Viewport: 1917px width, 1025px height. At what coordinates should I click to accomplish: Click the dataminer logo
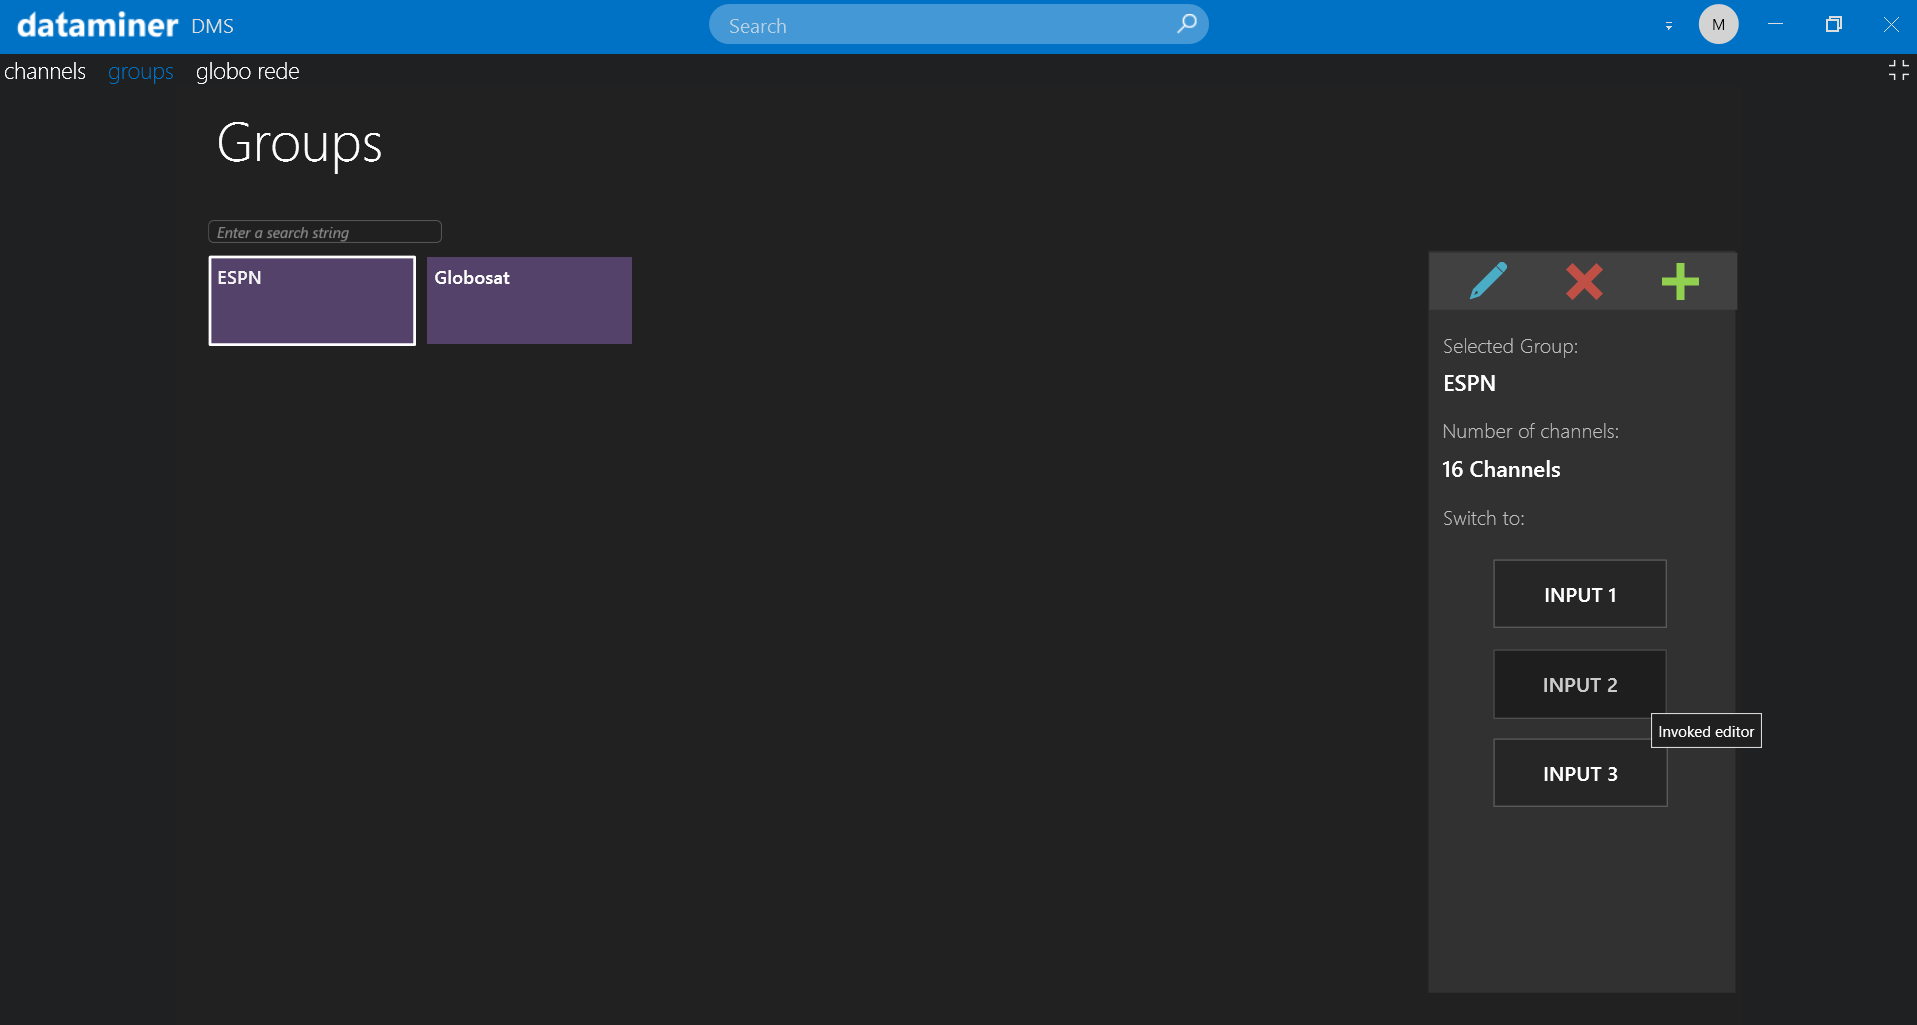tap(97, 24)
